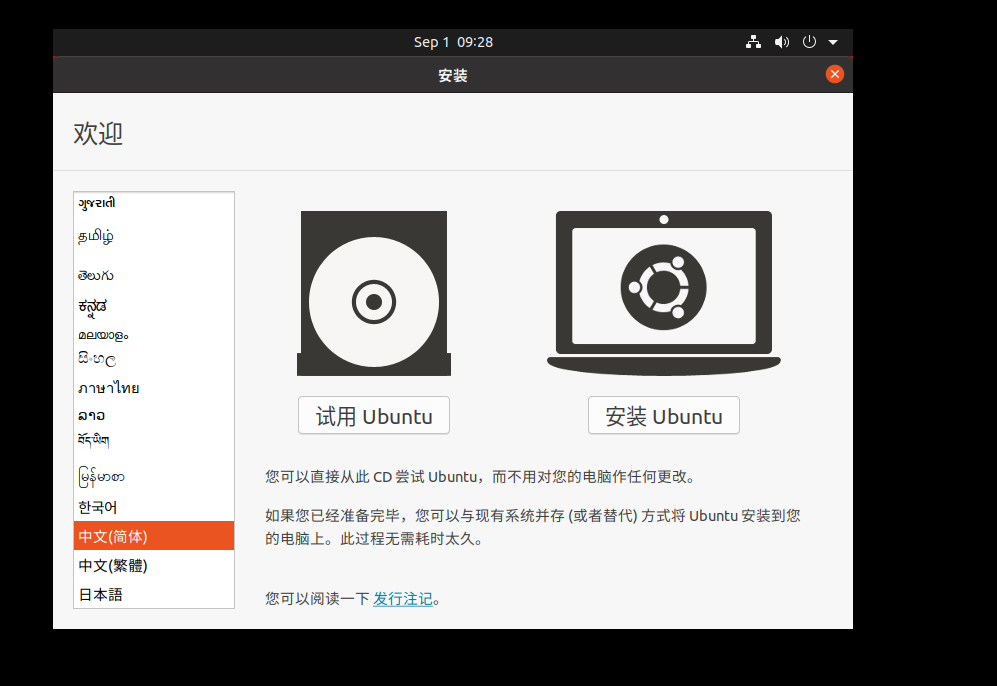Select Malayalam (മലയാളം) in language list
The height and width of the screenshot is (686, 997).
coord(154,335)
